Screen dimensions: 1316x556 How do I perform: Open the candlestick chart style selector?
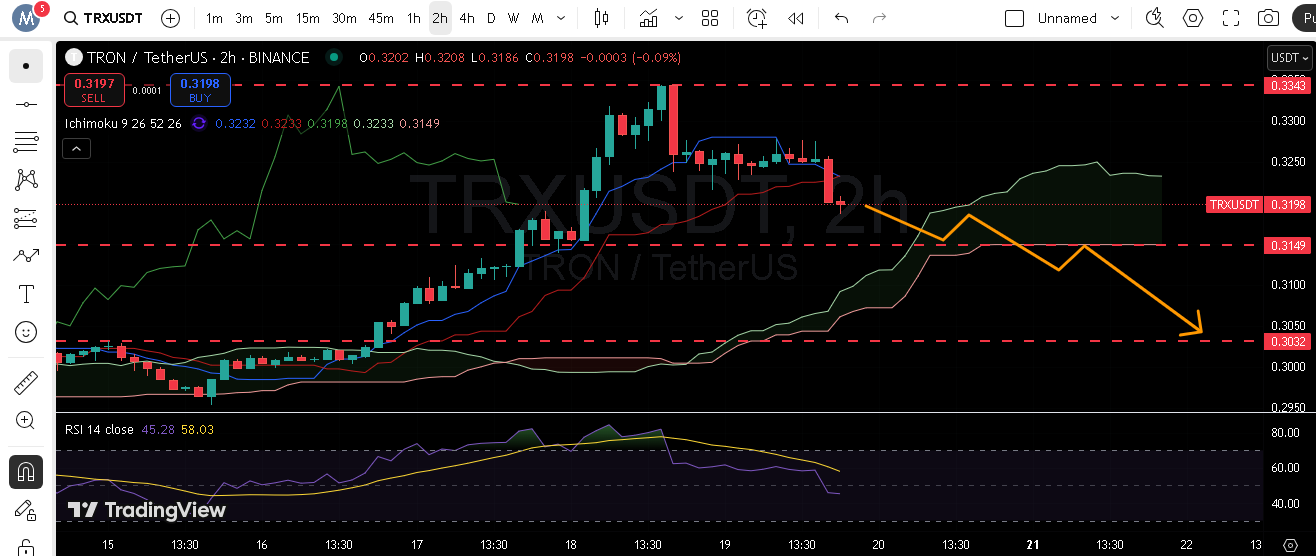(601, 18)
